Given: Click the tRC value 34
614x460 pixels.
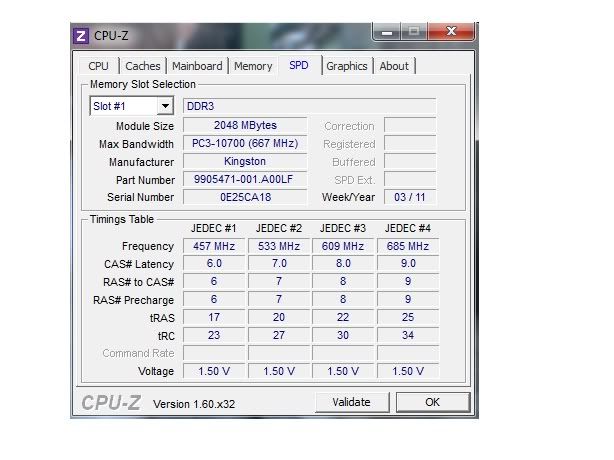Looking at the screenshot, I should [408, 335].
